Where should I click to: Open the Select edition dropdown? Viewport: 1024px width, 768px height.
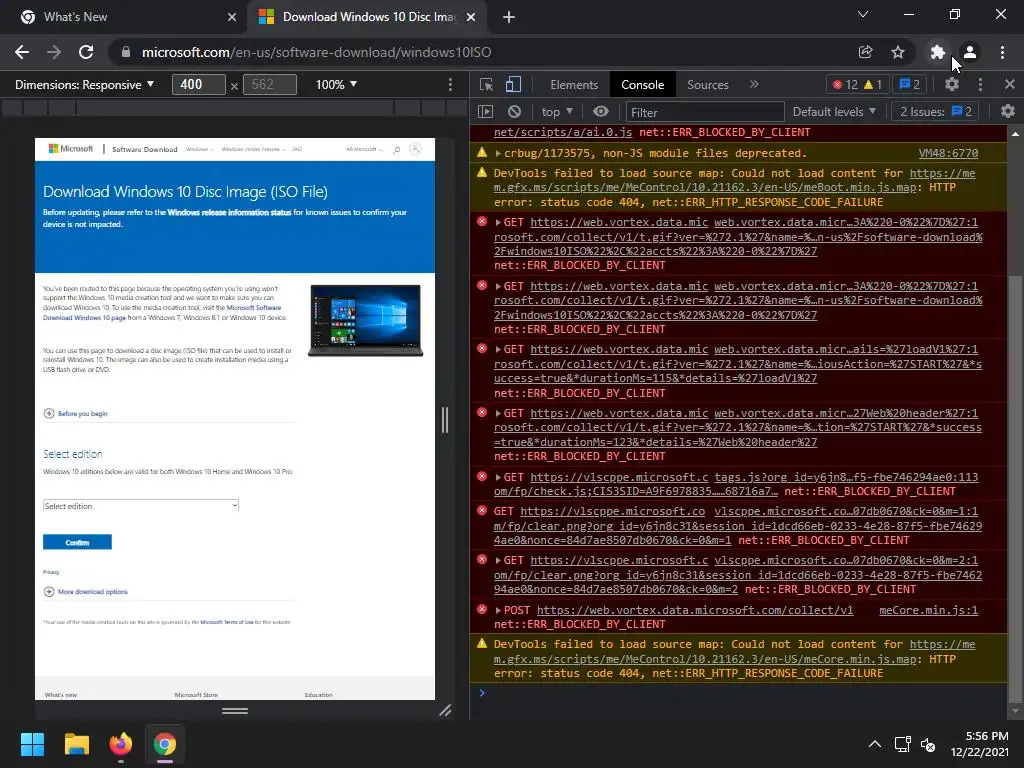click(x=140, y=505)
